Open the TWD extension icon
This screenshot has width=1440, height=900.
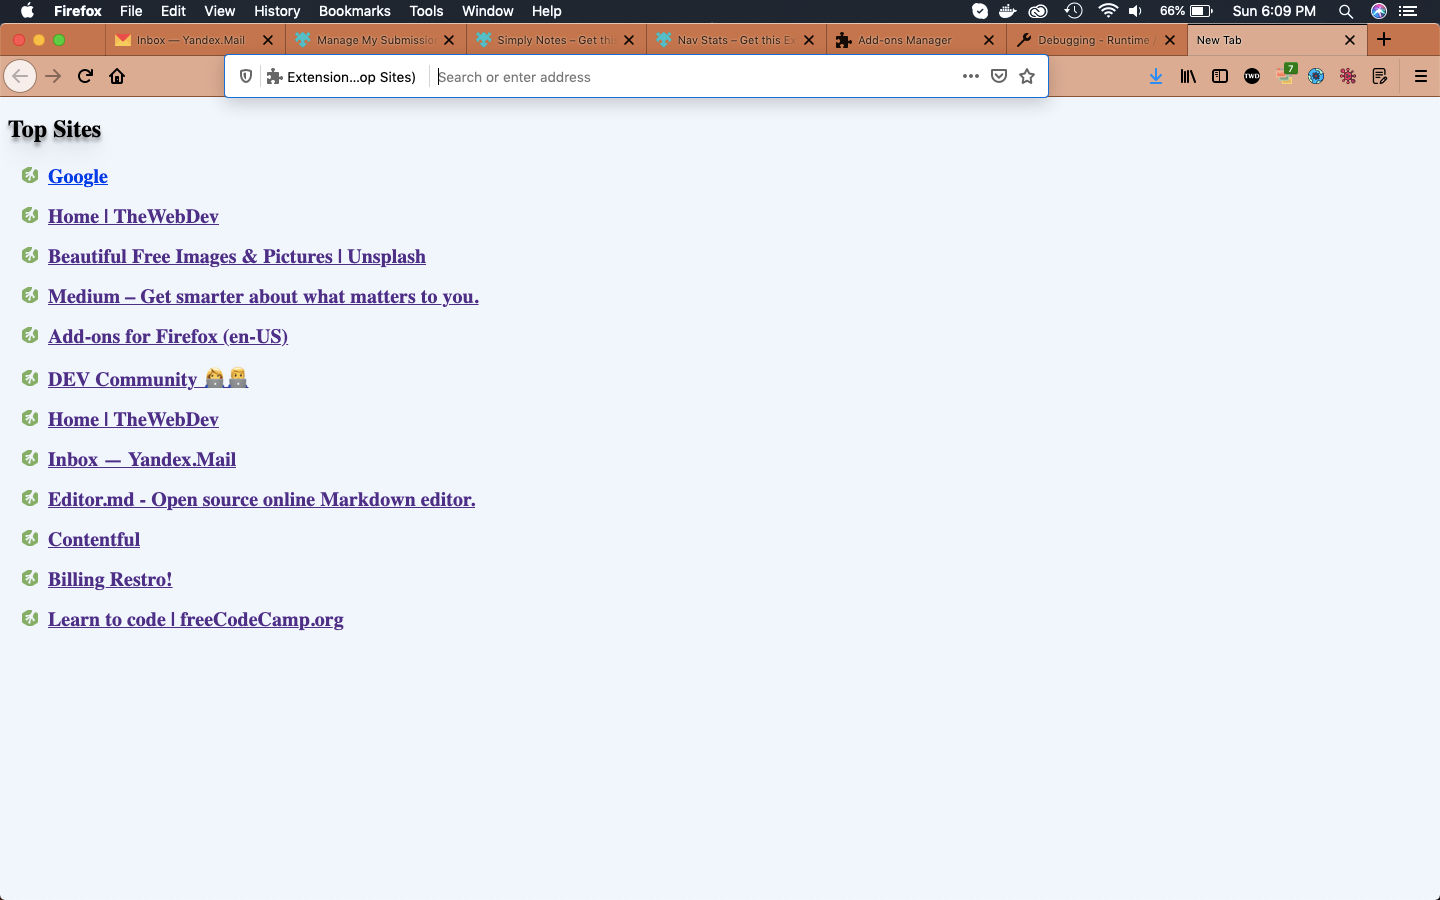(1252, 76)
